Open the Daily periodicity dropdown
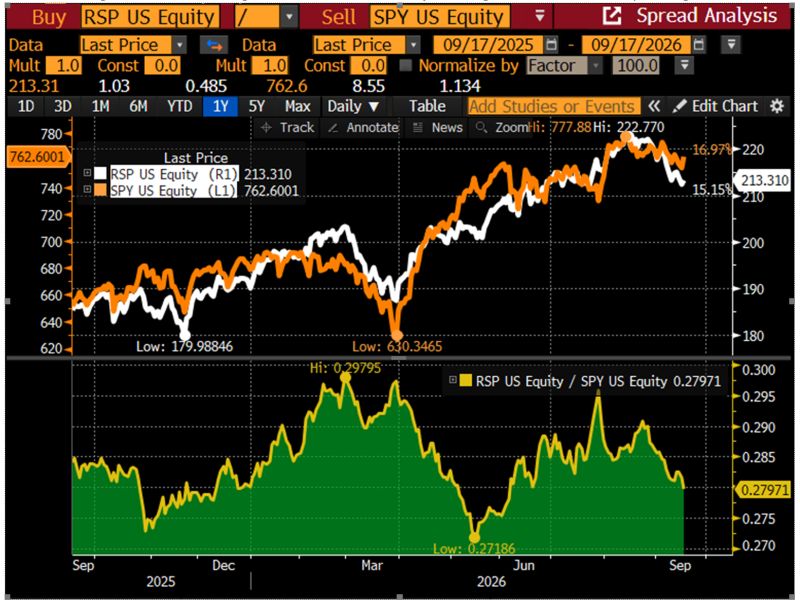 (353, 106)
